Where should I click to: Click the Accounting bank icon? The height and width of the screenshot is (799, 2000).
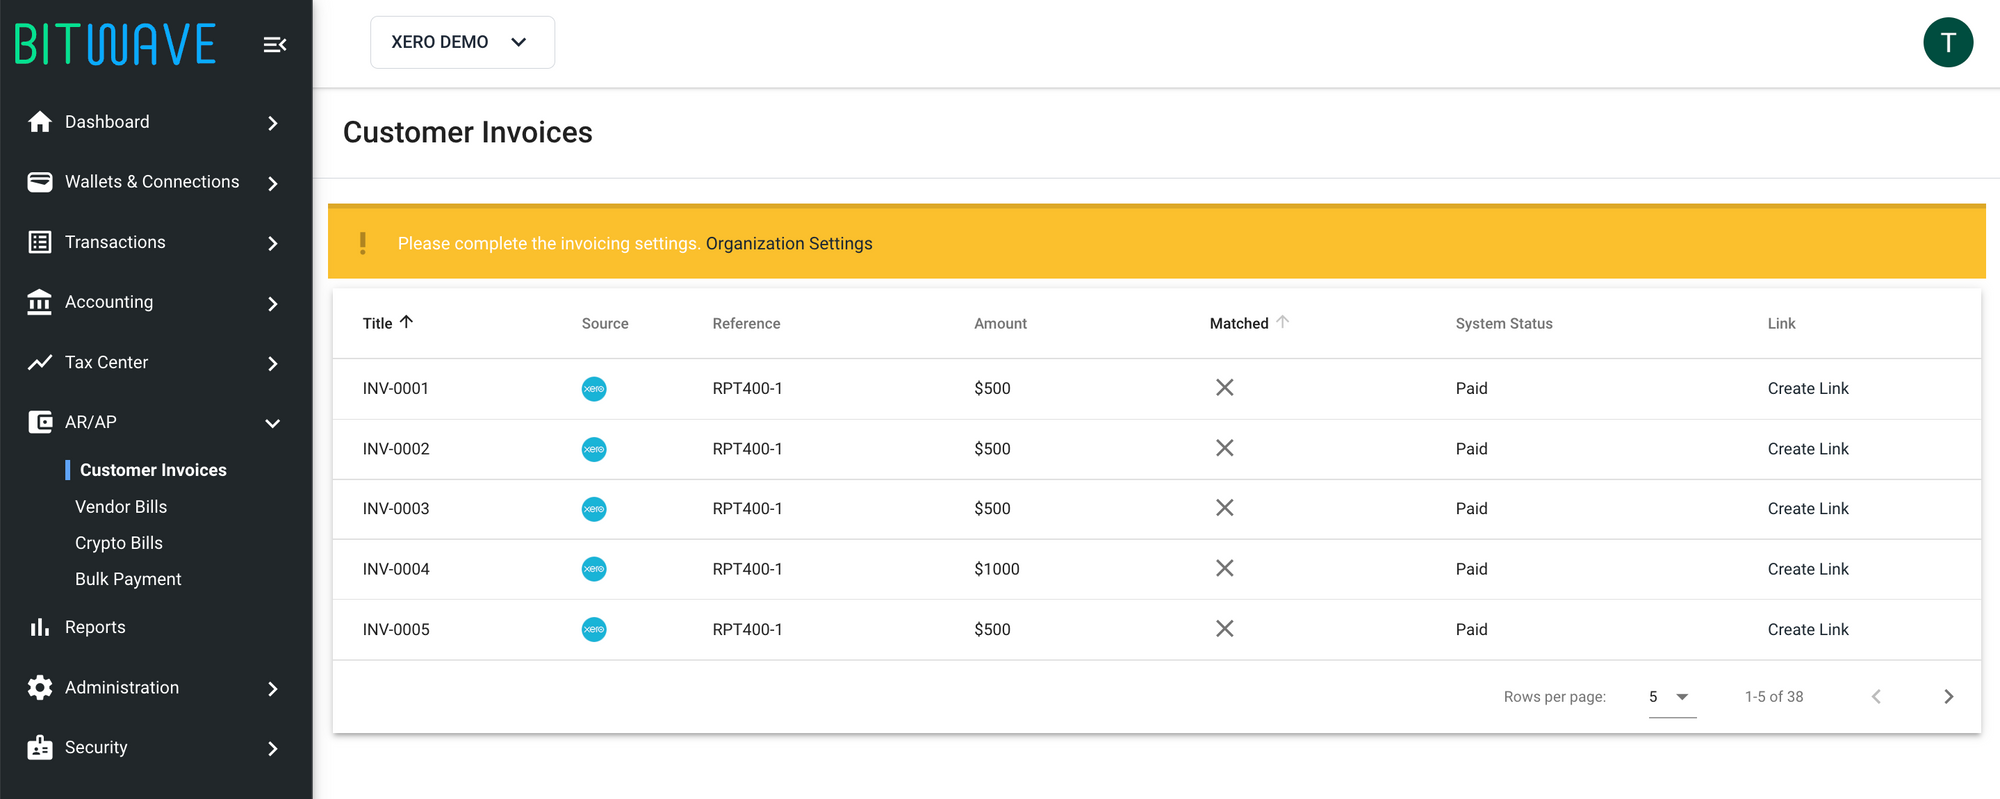(x=40, y=302)
